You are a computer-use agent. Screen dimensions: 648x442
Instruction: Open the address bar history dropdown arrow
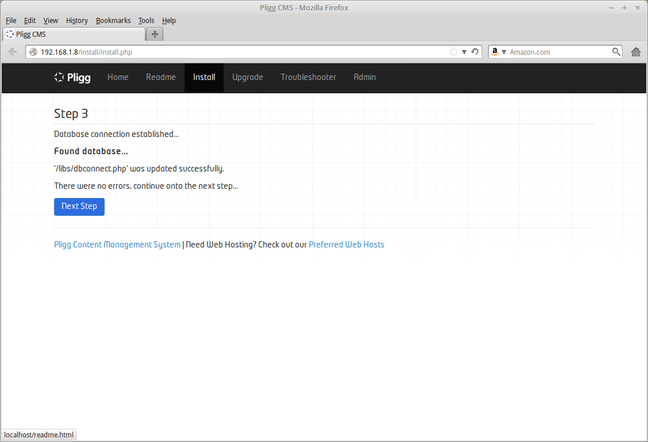click(464, 52)
